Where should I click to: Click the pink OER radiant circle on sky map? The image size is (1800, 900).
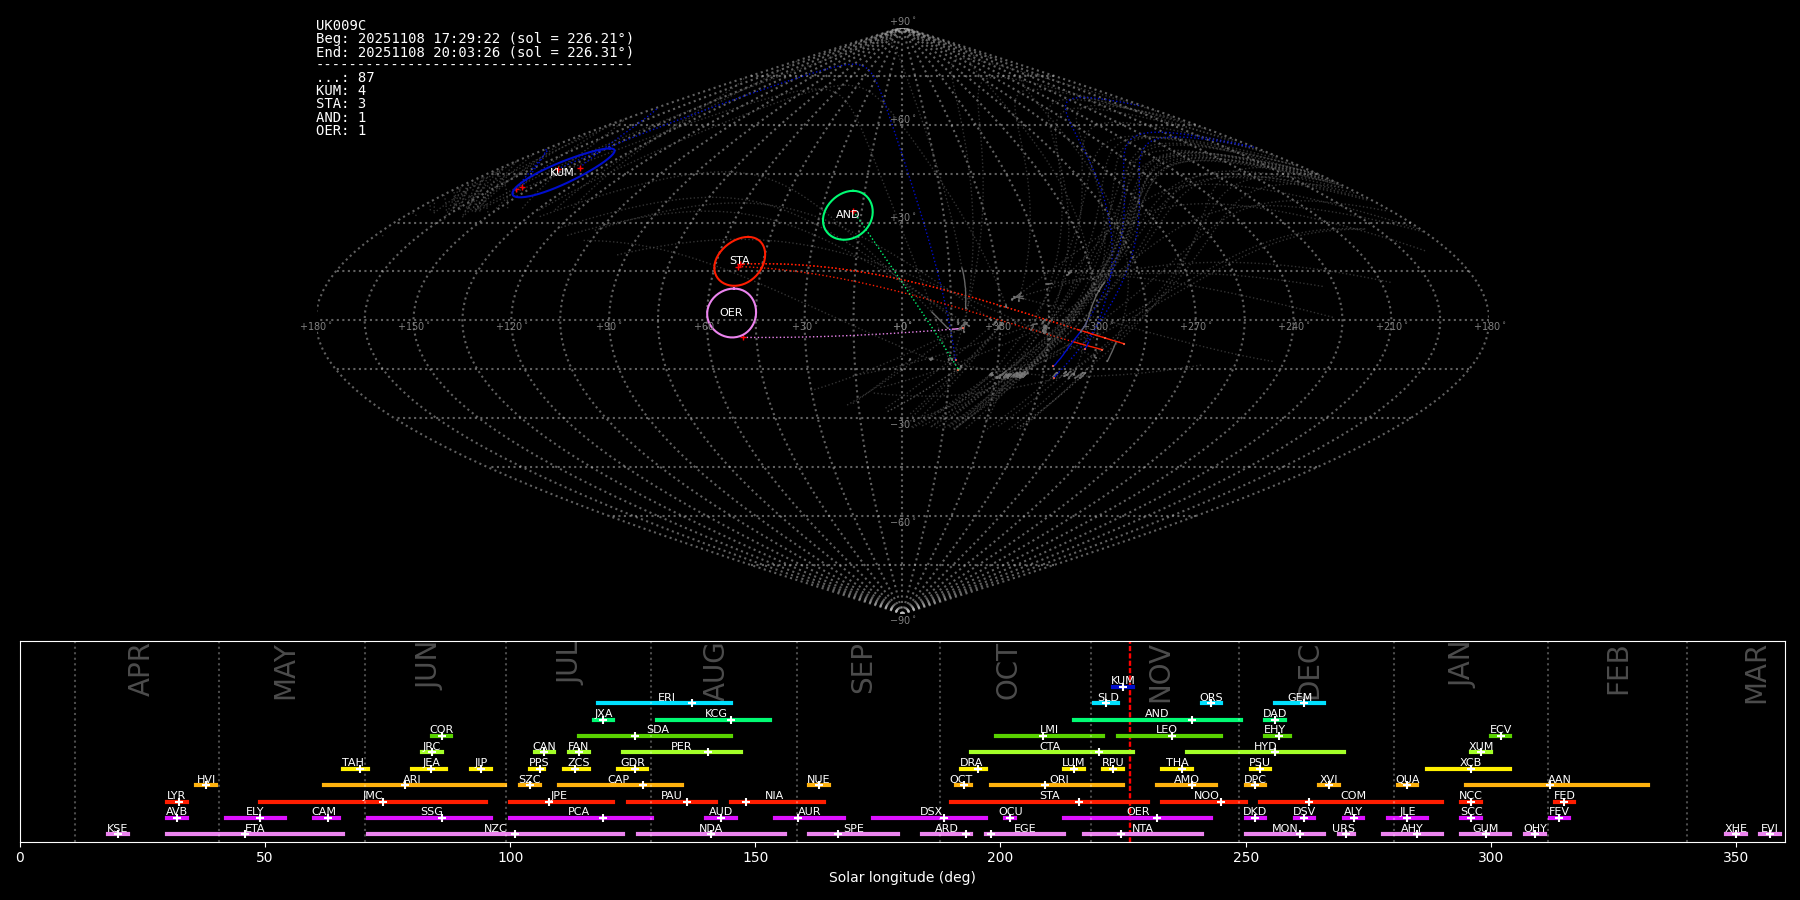click(732, 313)
